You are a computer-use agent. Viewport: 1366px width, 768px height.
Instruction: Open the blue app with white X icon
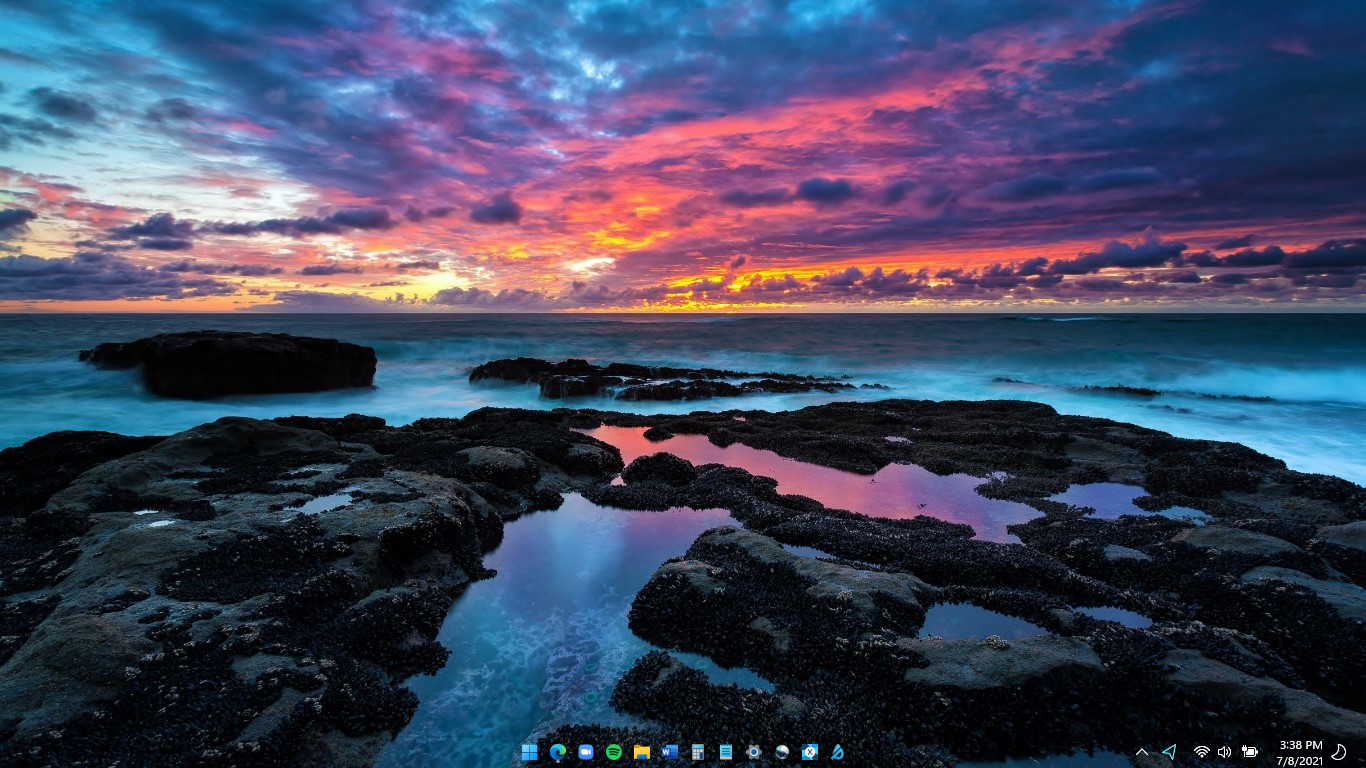tap(808, 751)
